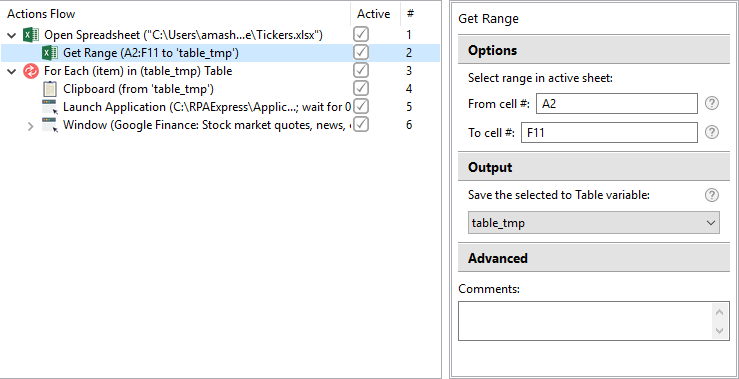Open help for Table variable output

point(712,195)
